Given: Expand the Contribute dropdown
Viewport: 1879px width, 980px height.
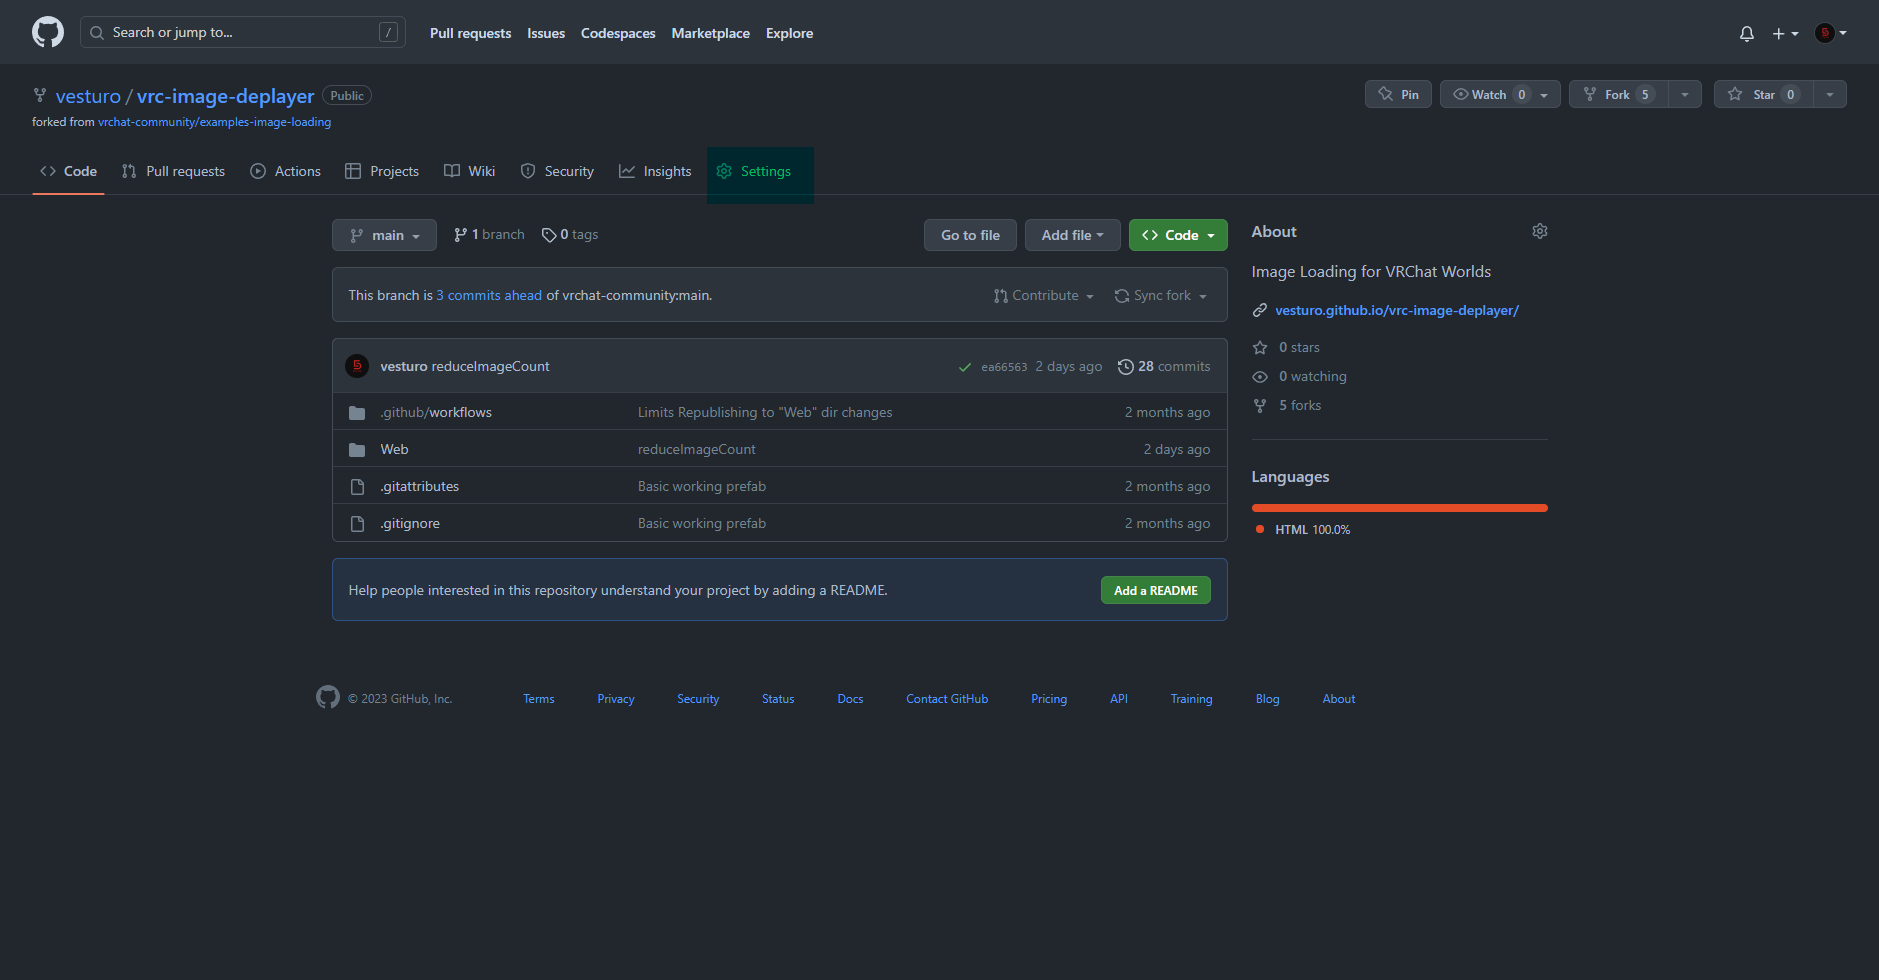Looking at the screenshot, I should pos(1044,296).
